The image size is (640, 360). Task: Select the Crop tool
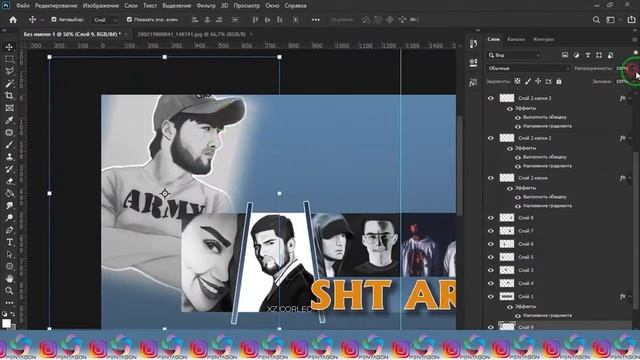pos(9,96)
